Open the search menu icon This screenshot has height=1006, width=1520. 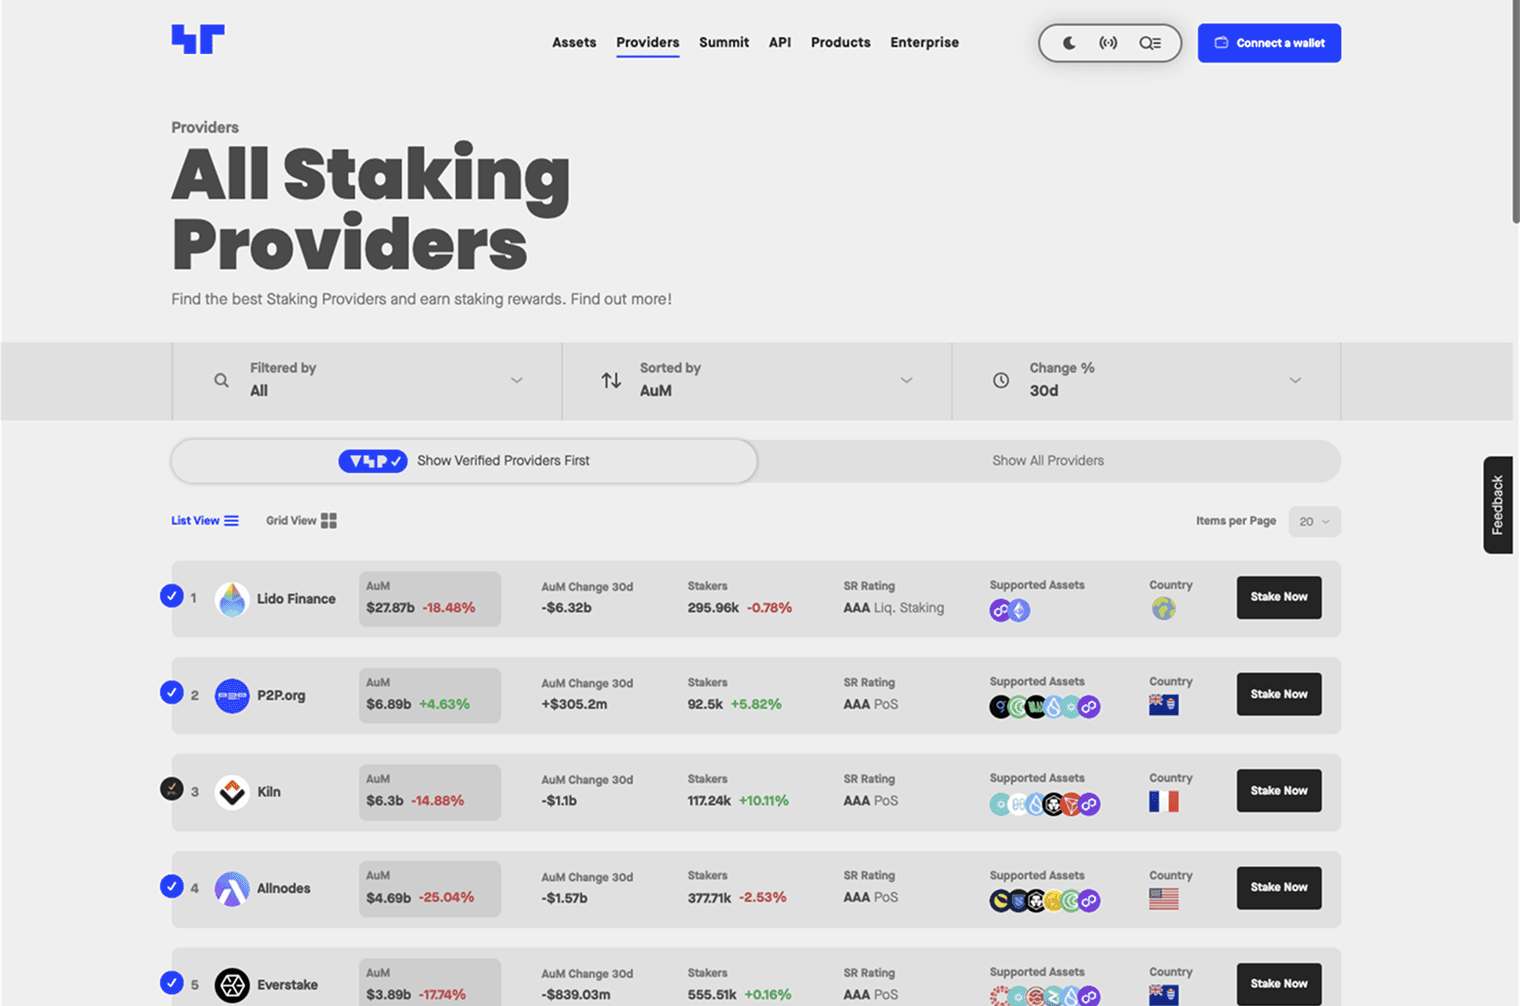tap(1150, 43)
